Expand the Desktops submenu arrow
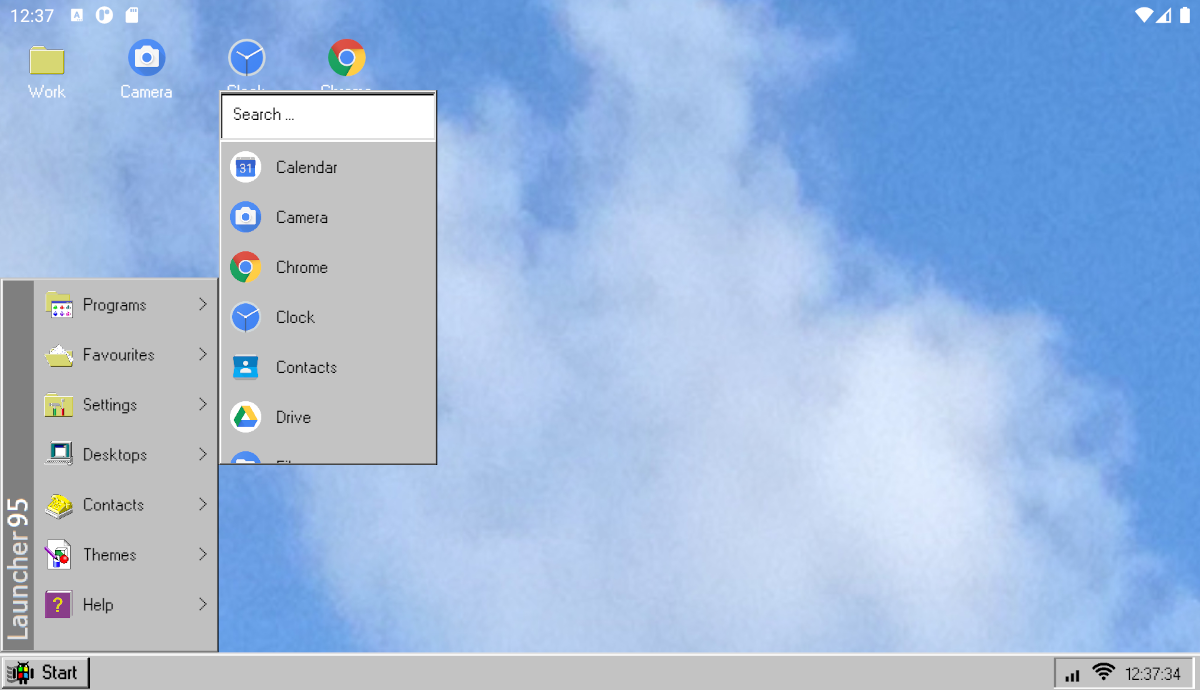The image size is (1200, 690). [202, 454]
